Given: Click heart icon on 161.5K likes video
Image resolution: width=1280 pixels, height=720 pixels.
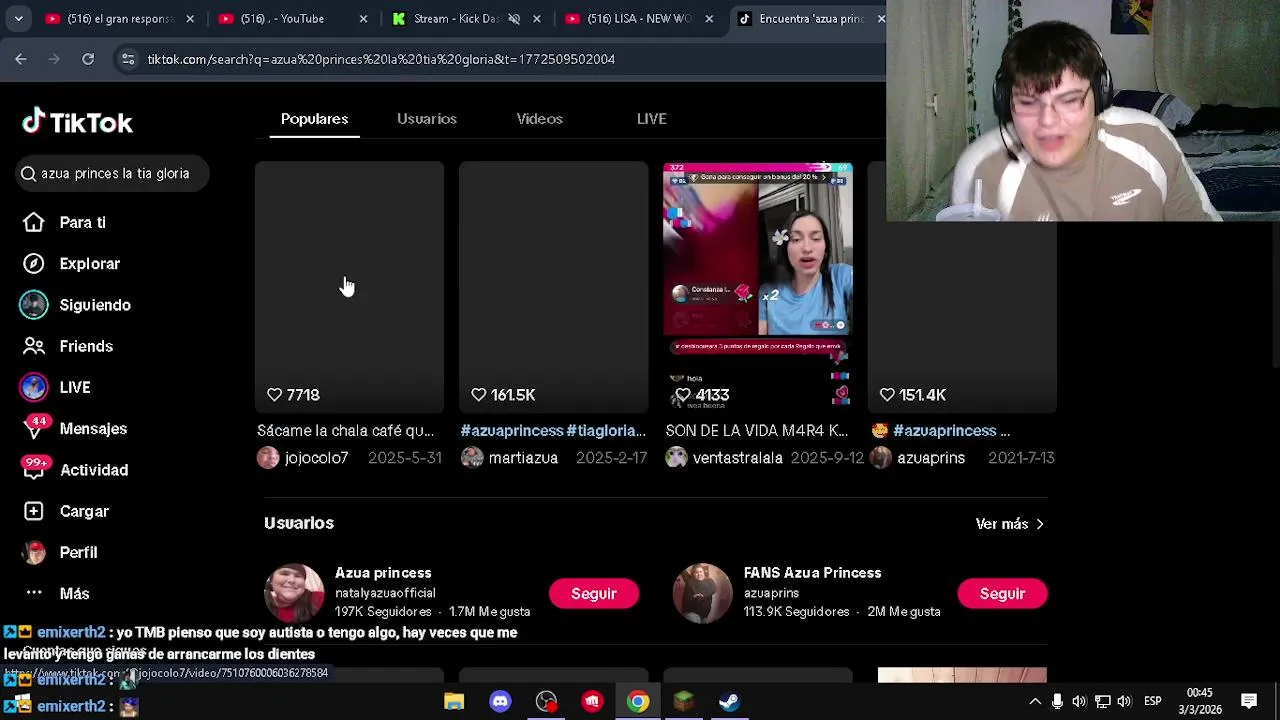Looking at the screenshot, I should click(478, 395).
